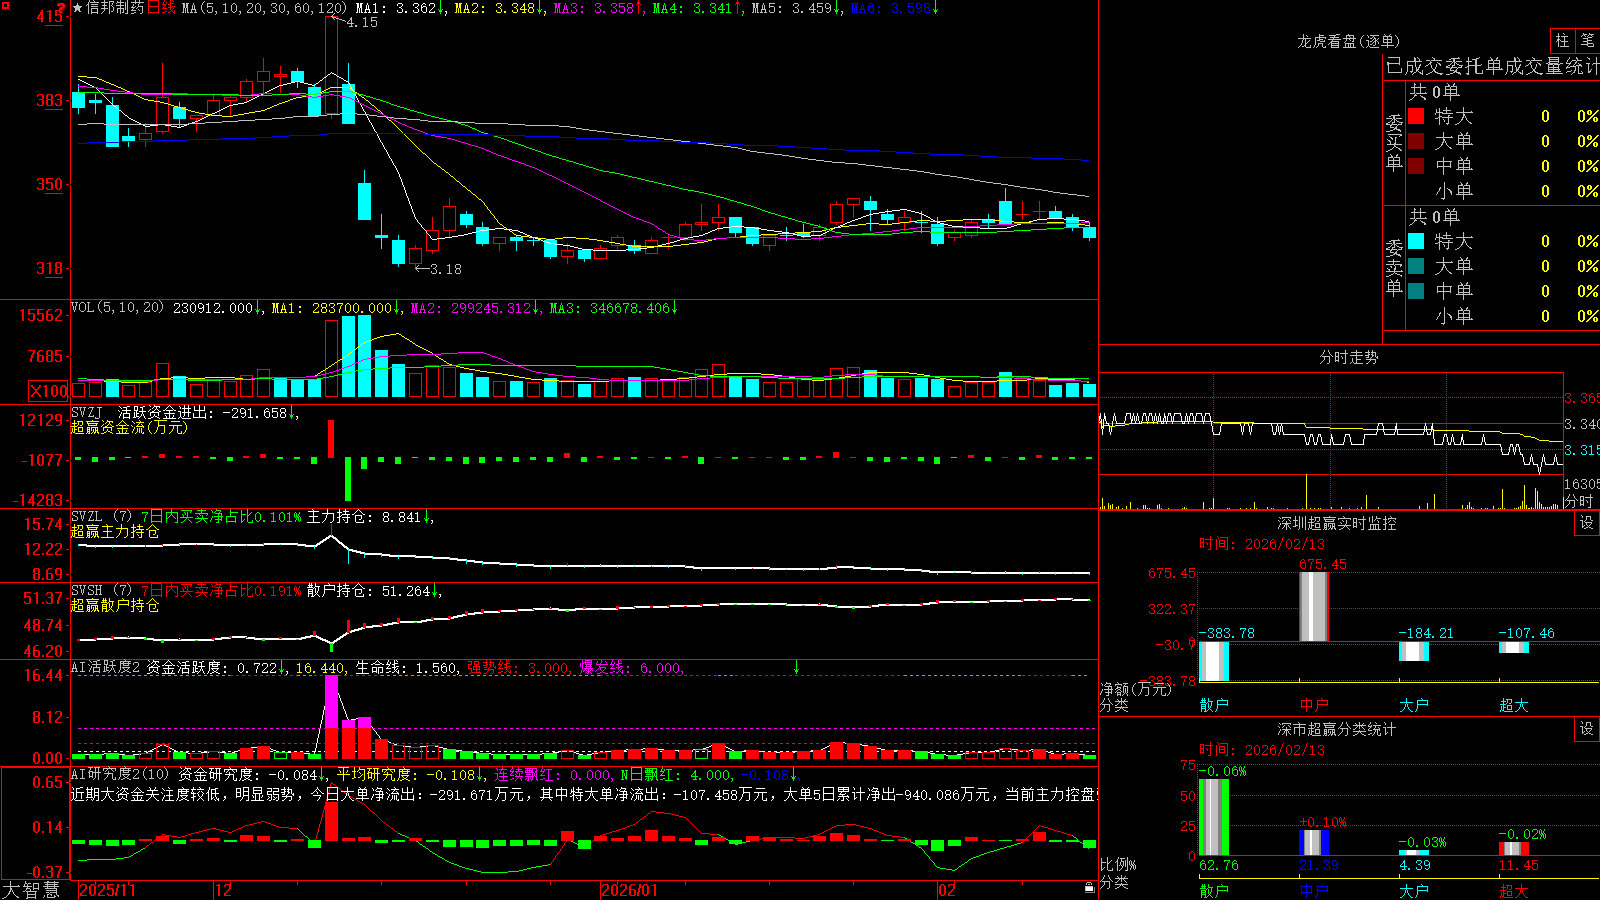Click the 已成交委托单成交量统计 header
The image size is (1600, 900).
(1492, 66)
